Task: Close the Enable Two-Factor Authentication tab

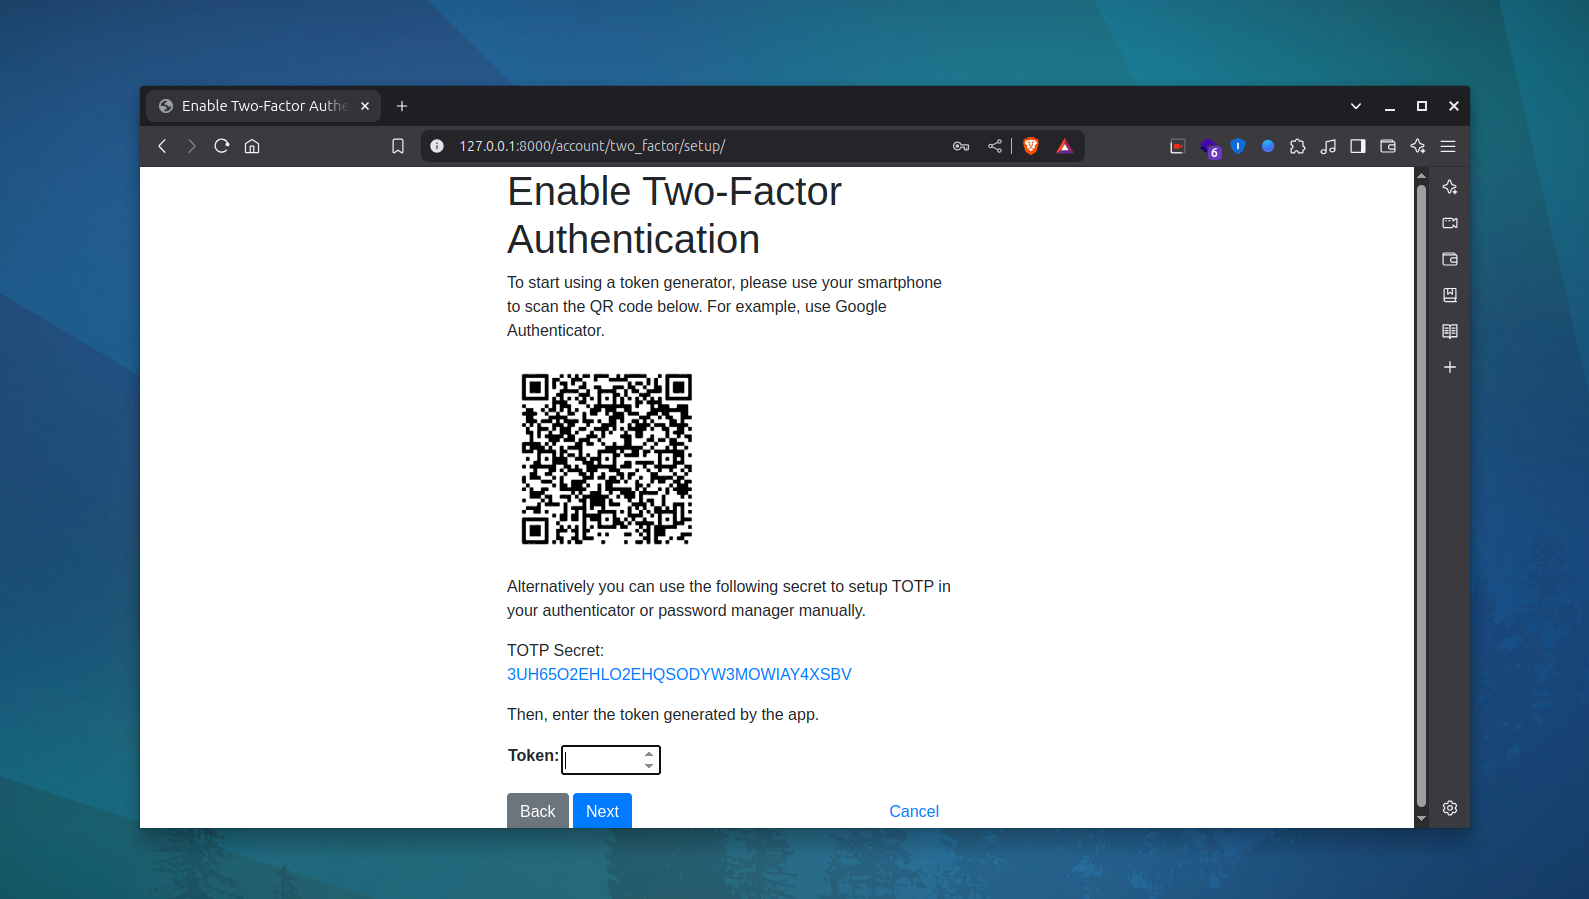Action: click(365, 106)
